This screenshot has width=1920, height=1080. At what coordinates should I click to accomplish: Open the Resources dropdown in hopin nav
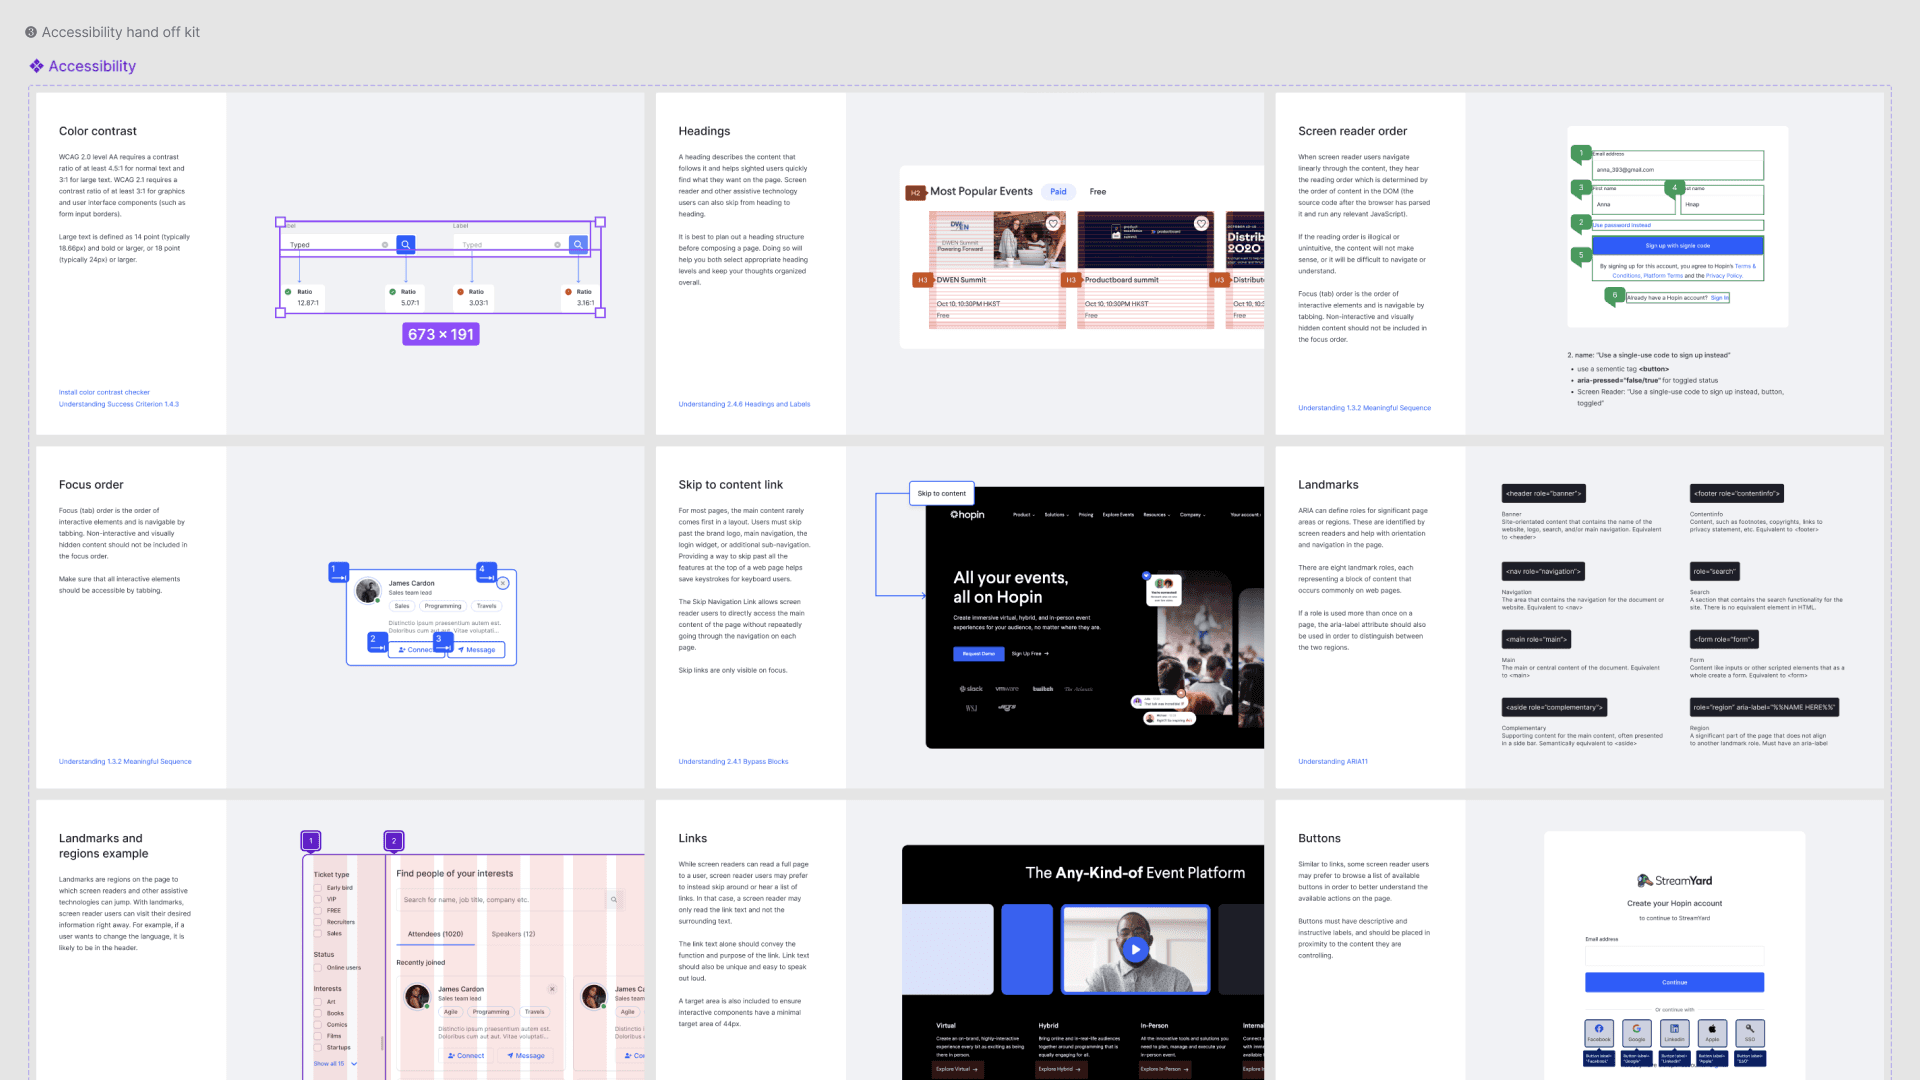[x=1156, y=515]
